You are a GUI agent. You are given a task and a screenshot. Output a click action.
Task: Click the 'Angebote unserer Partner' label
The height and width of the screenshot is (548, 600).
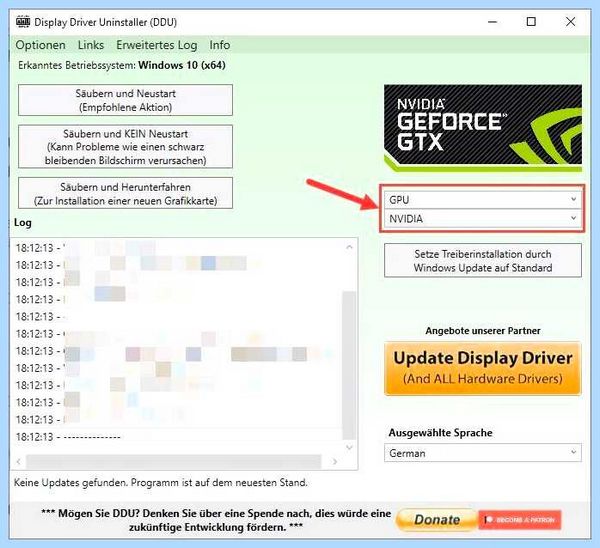483,331
